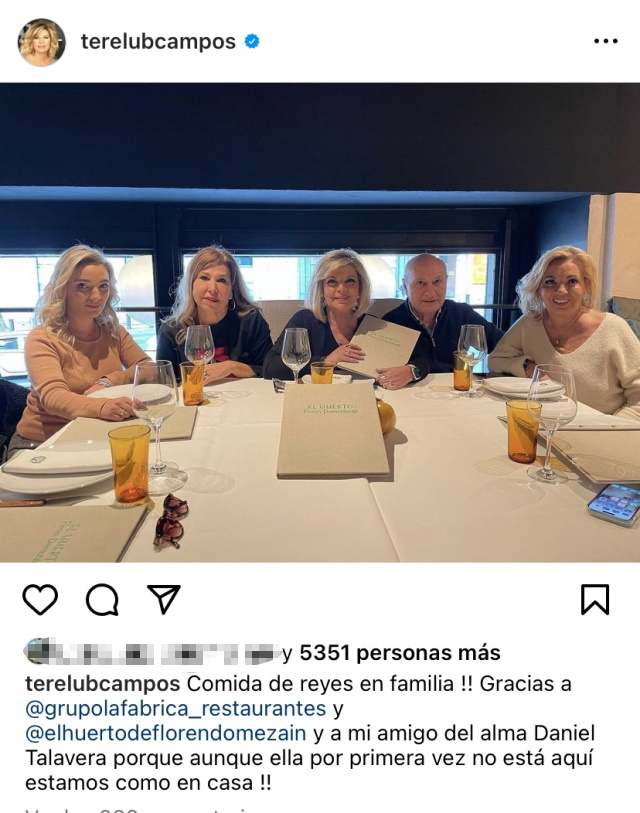Save post with bookmark icon

(595, 599)
